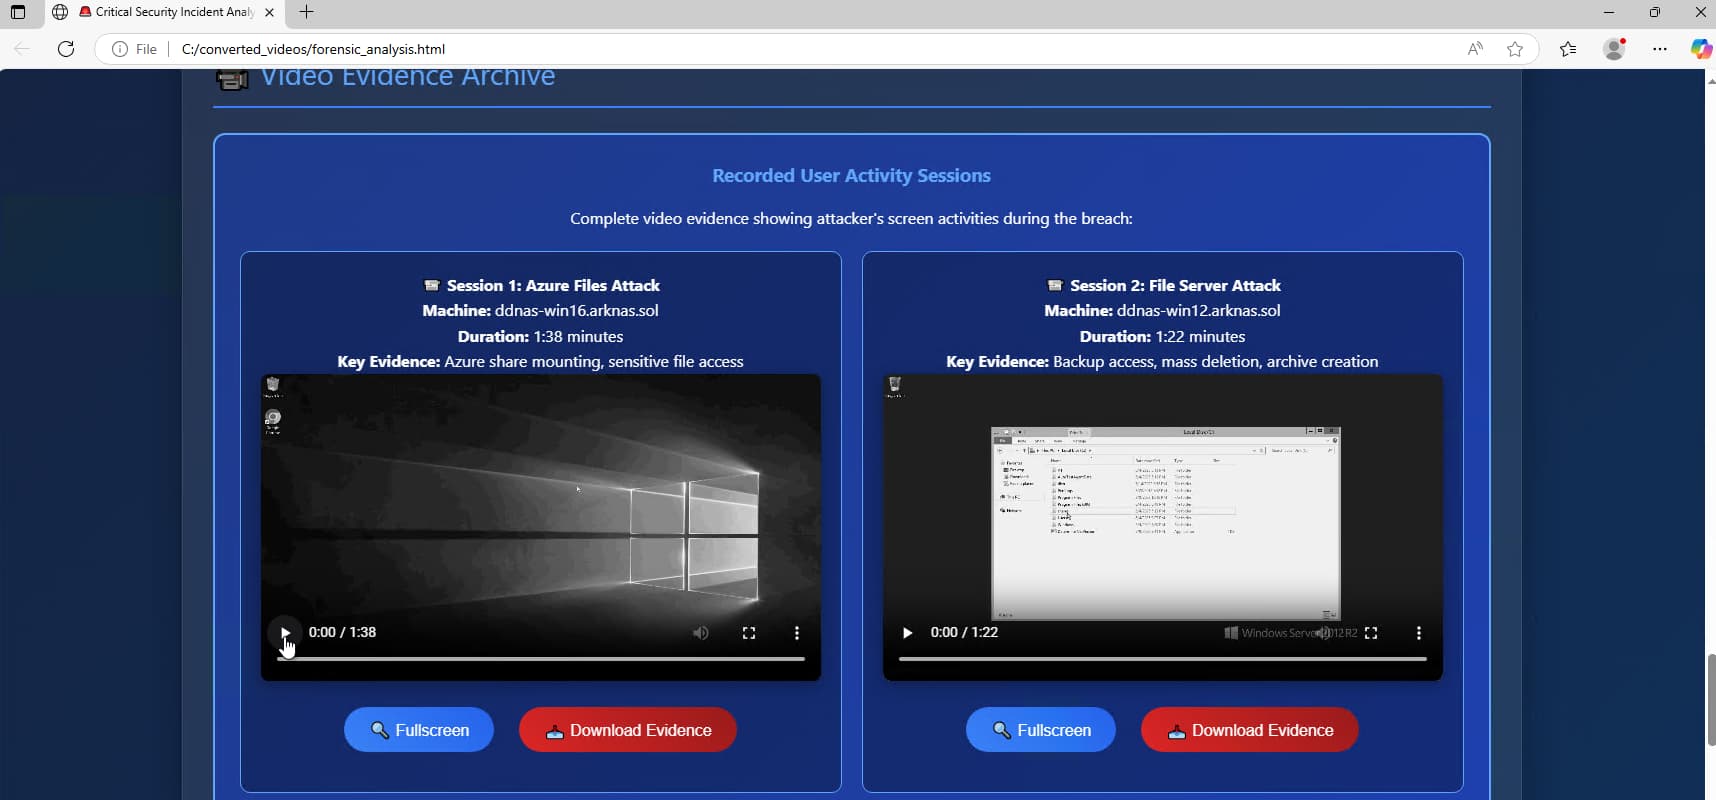
Task: Play the Session 2 File Server Attack video
Action: click(907, 632)
